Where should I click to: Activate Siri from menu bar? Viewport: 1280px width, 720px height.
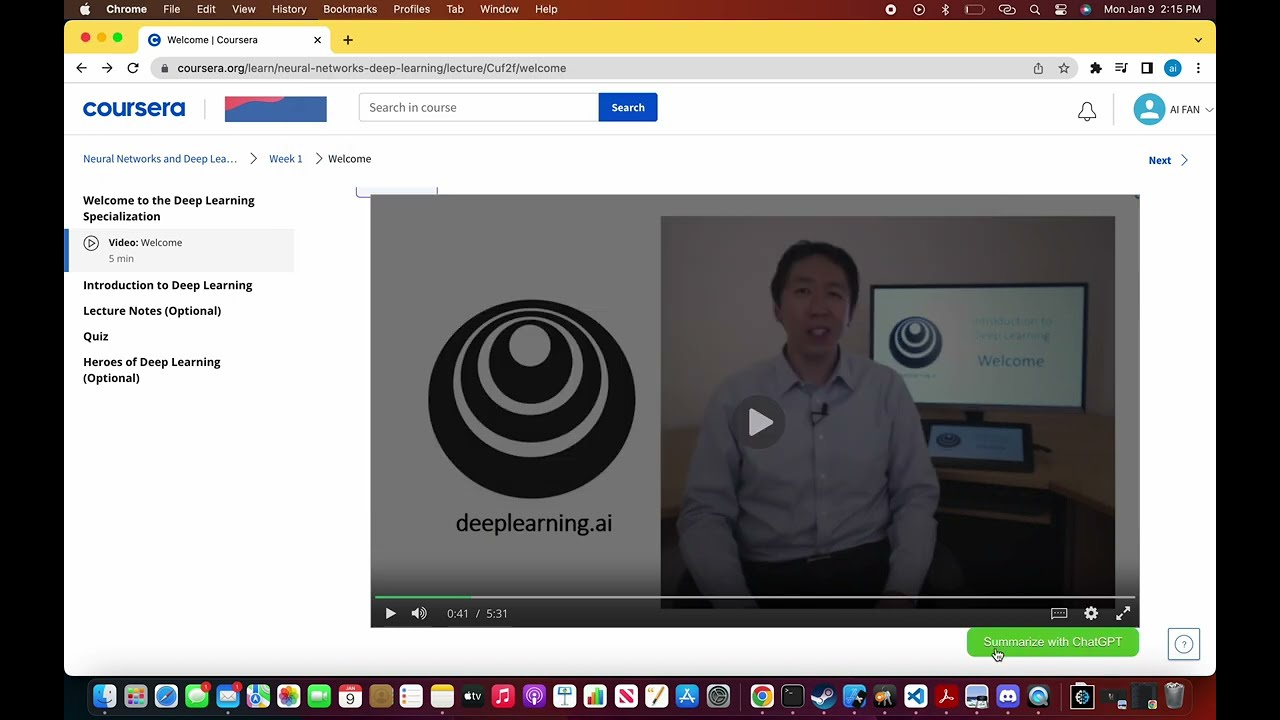1086,9
